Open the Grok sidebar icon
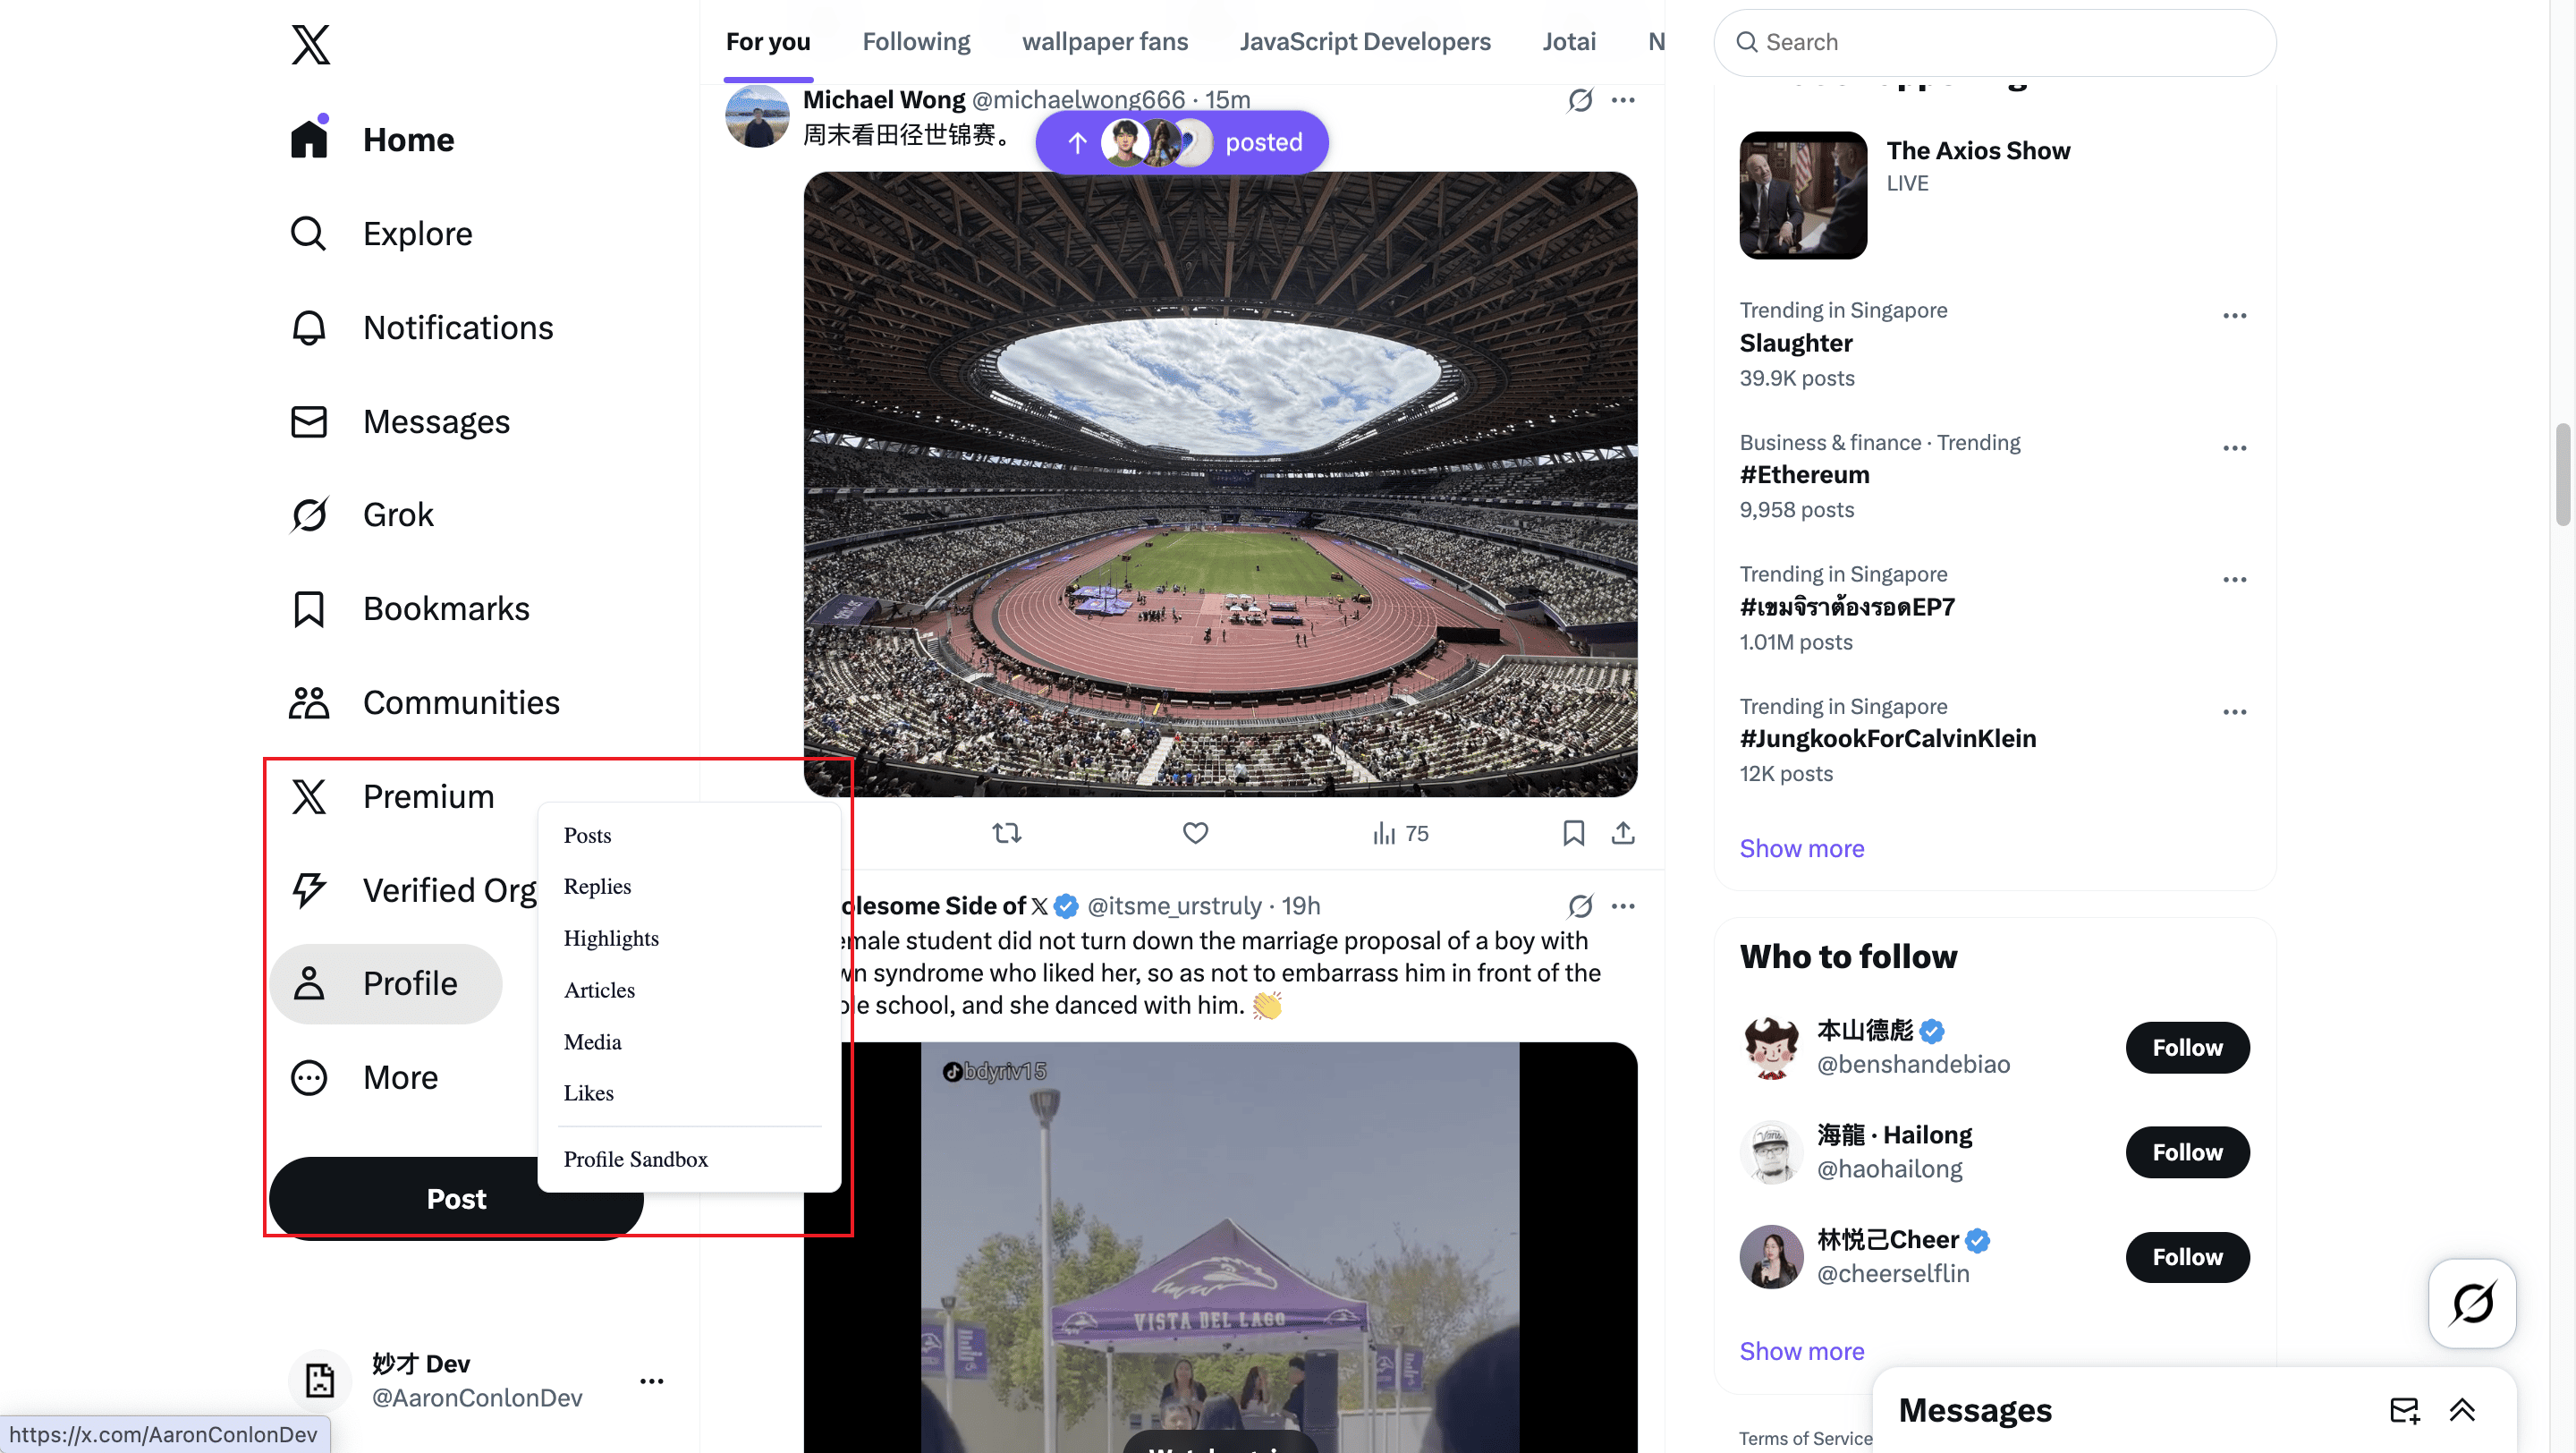This screenshot has width=2576, height=1453. (309, 515)
